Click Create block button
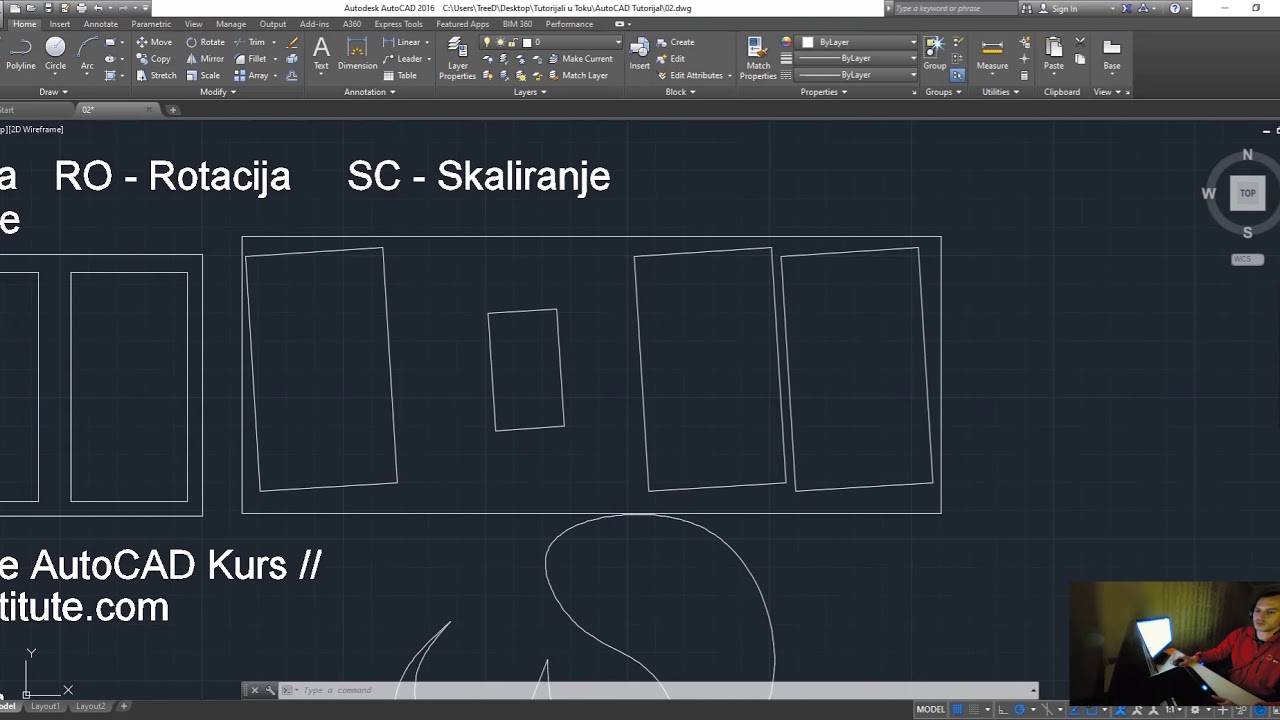 [675, 42]
